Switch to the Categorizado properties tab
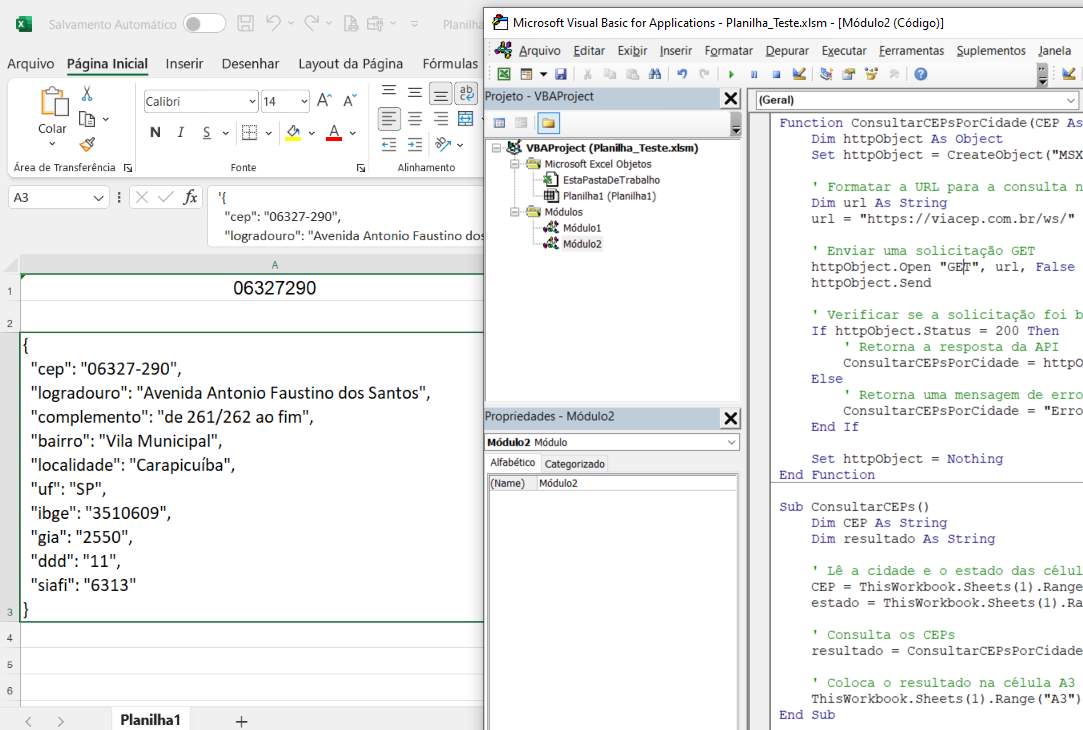Screen dimensions: 1083x730 coord(575,464)
